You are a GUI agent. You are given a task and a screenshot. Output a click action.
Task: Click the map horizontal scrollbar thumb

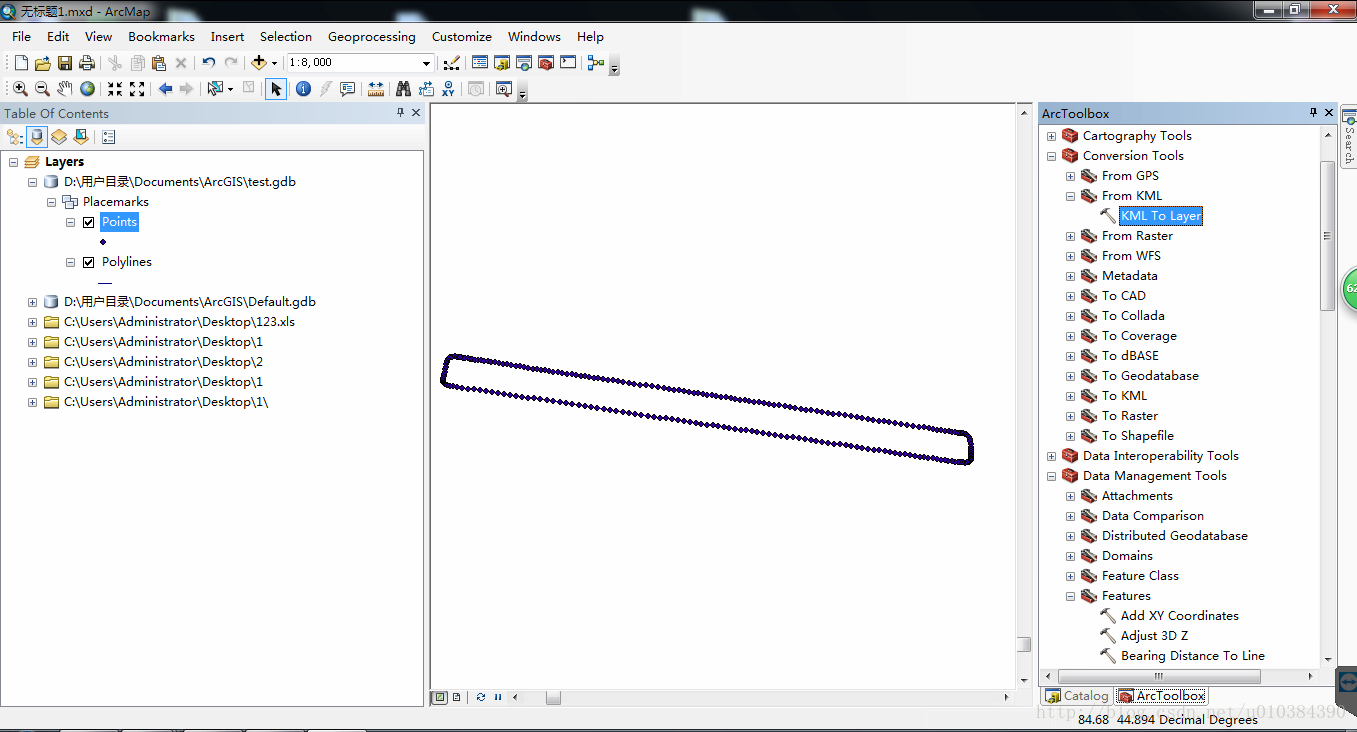pos(553,697)
